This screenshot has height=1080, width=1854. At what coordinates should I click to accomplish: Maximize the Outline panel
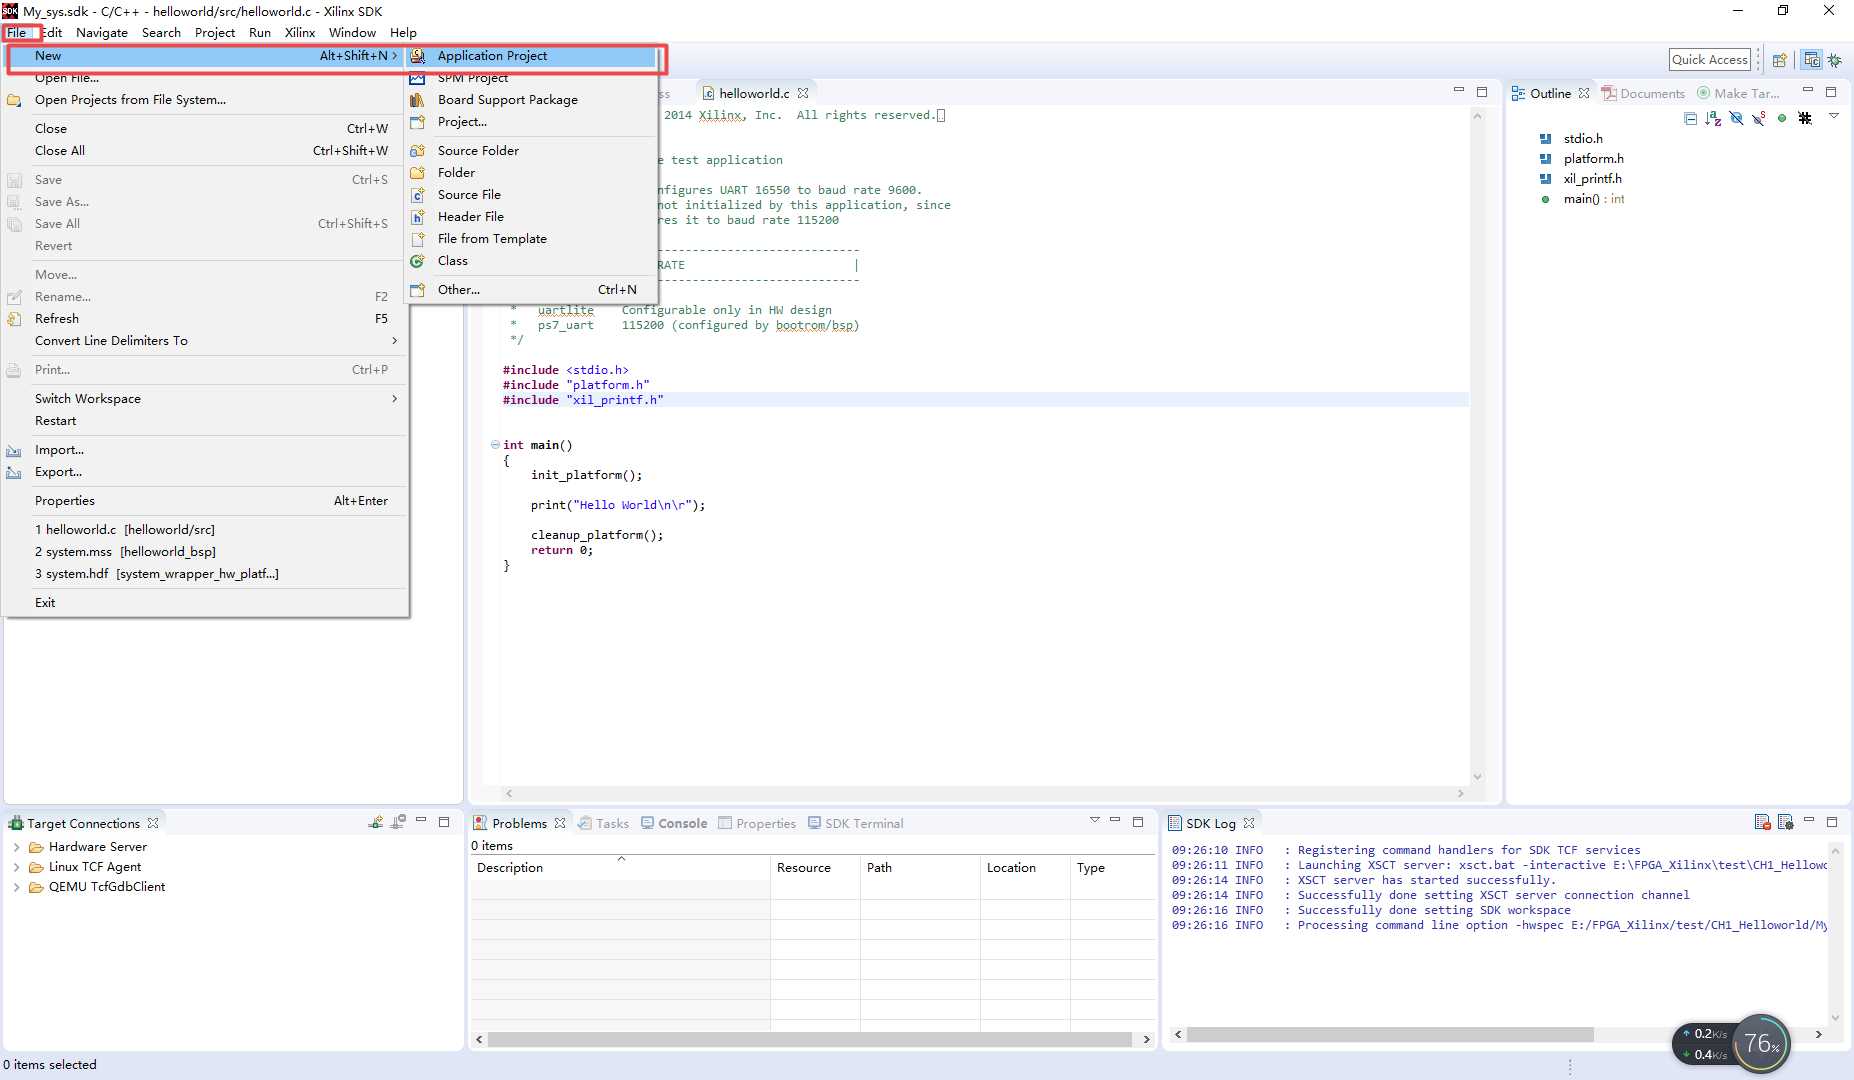(1831, 92)
